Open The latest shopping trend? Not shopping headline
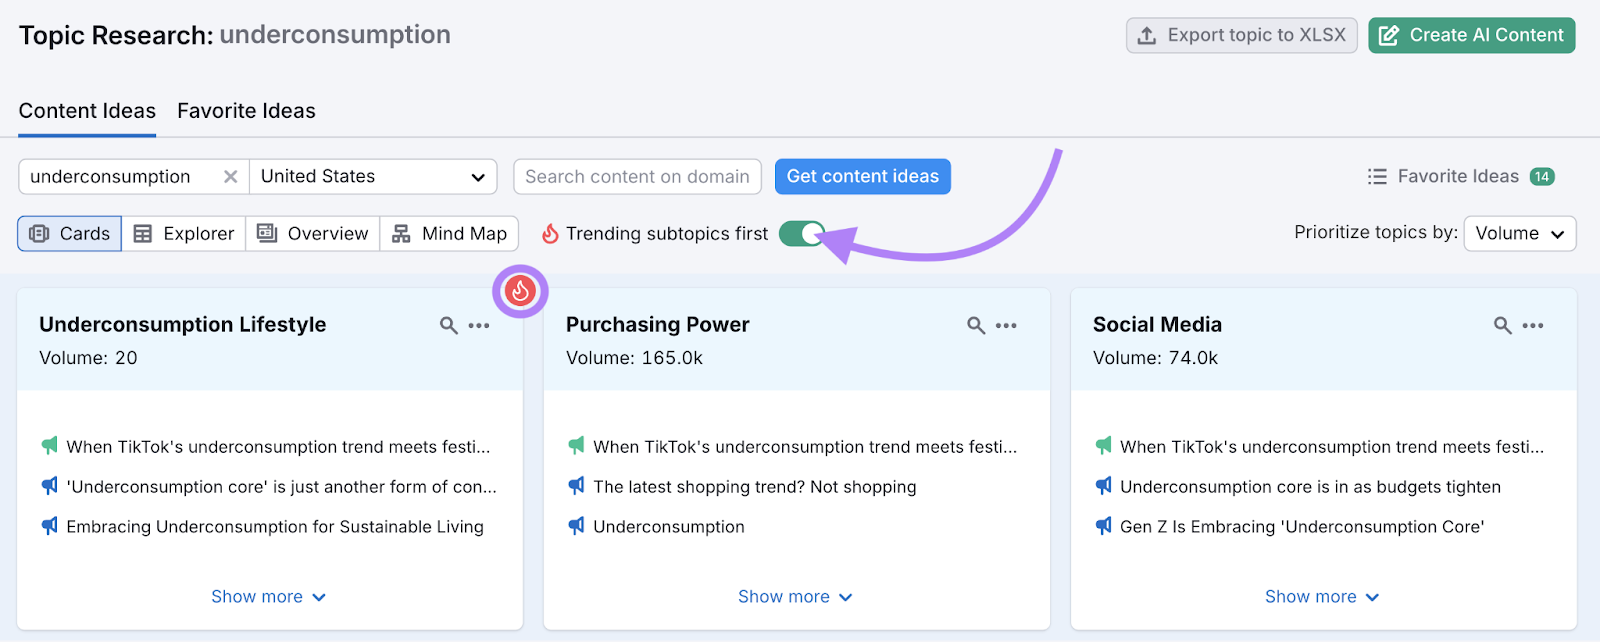Image resolution: width=1600 pixels, height=642 pixels. (755, 487)
